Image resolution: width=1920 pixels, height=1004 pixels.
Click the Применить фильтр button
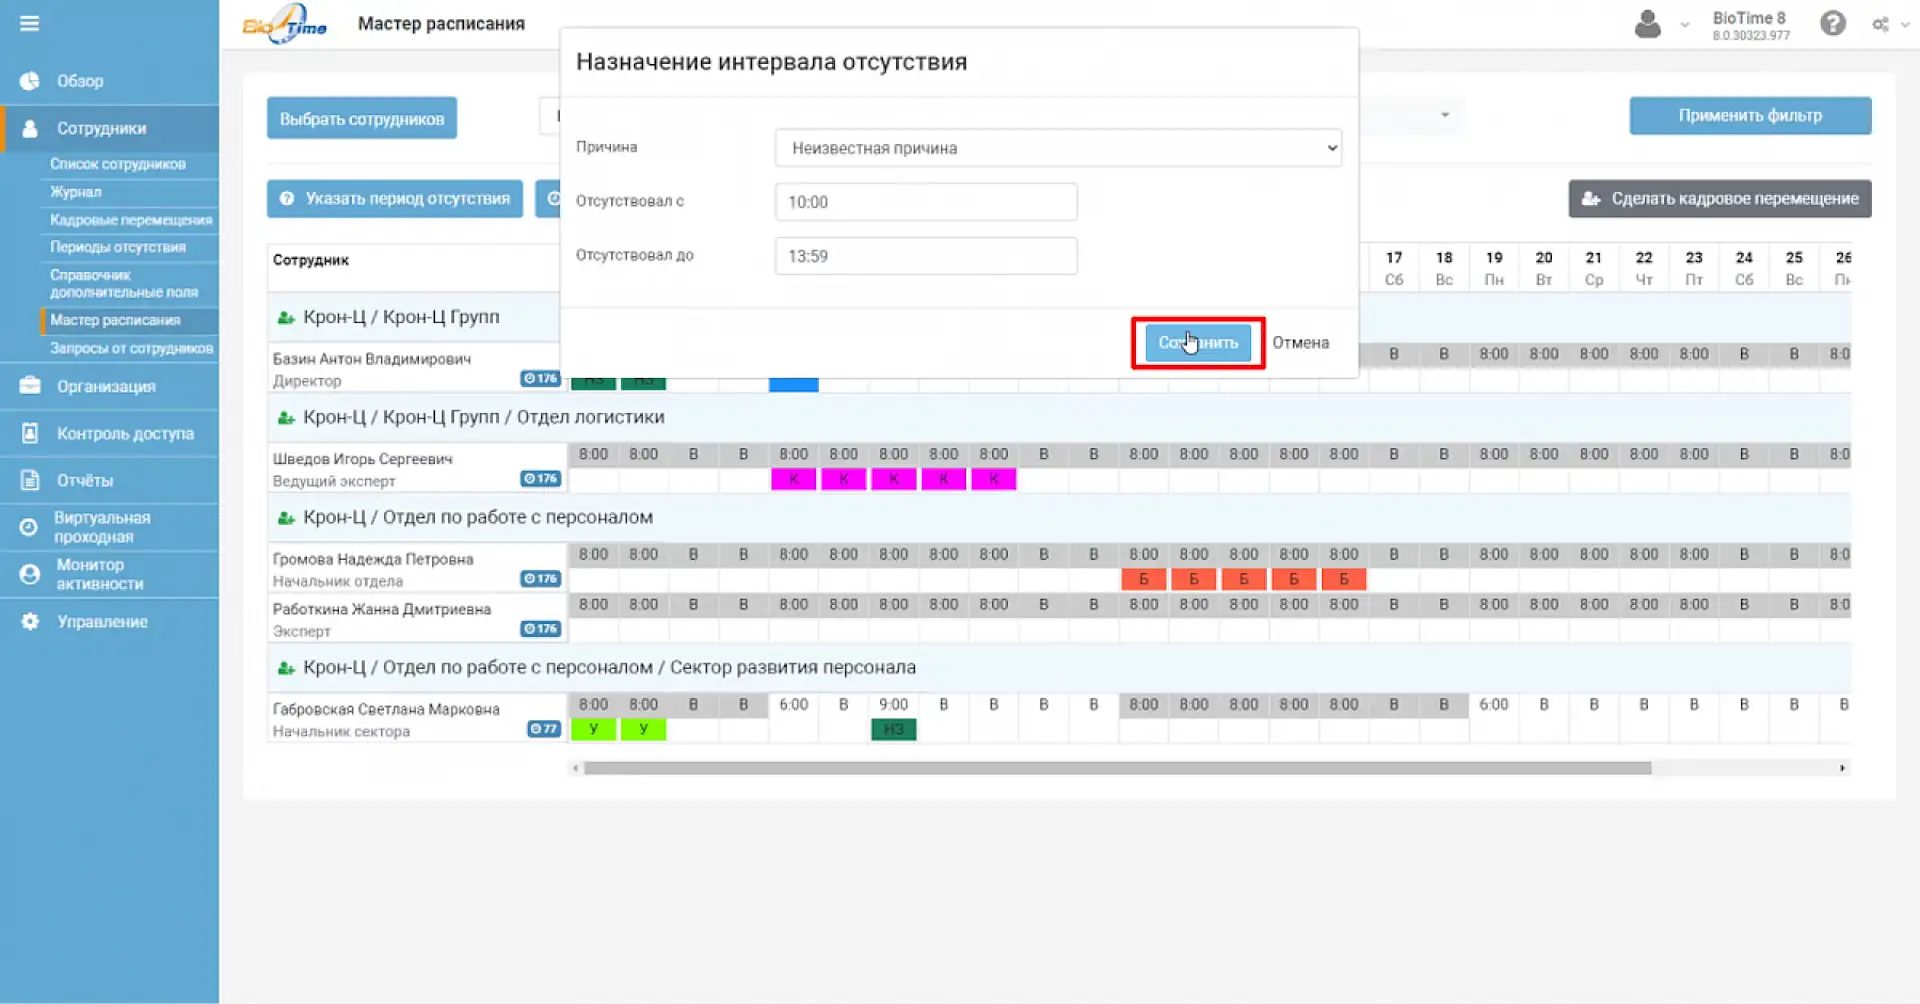click(x=1749, y=116)
